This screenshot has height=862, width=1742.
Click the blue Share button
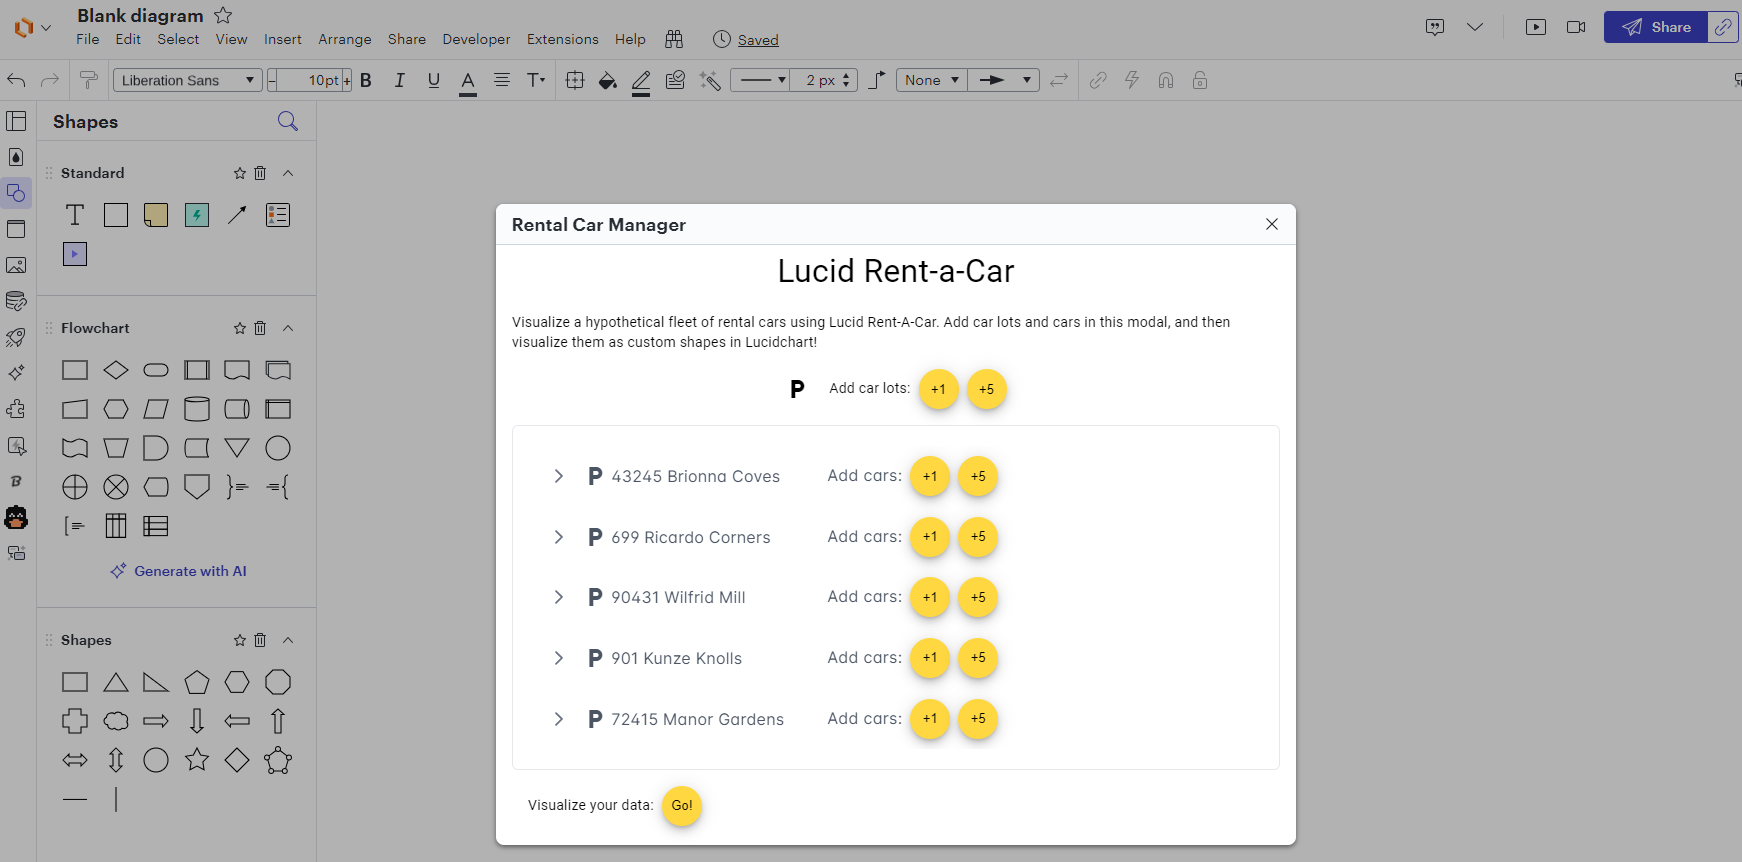pos(1656,27)
